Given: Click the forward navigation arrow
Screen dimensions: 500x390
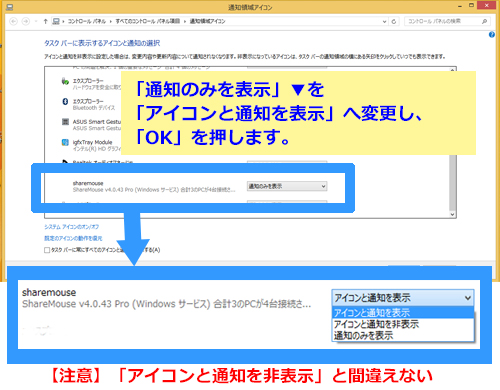Looking at the screenshot, I should click(26, 21).
